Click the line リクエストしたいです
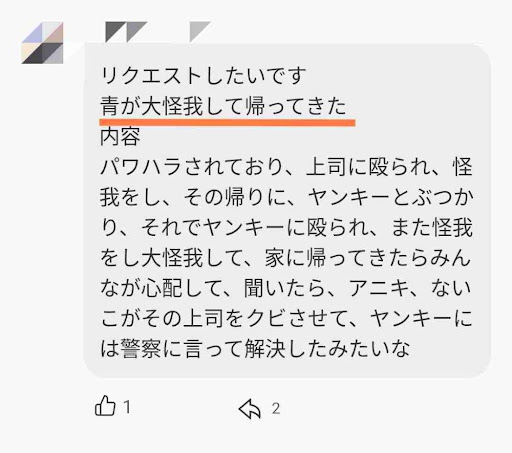 coord(203,76)
